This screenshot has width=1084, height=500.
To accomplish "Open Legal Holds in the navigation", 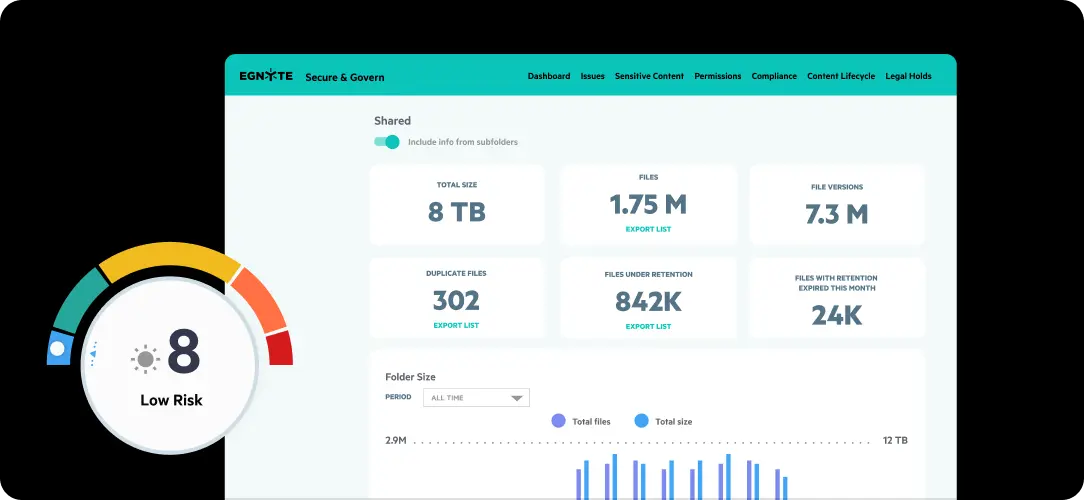I will click(x=908, y=76).
